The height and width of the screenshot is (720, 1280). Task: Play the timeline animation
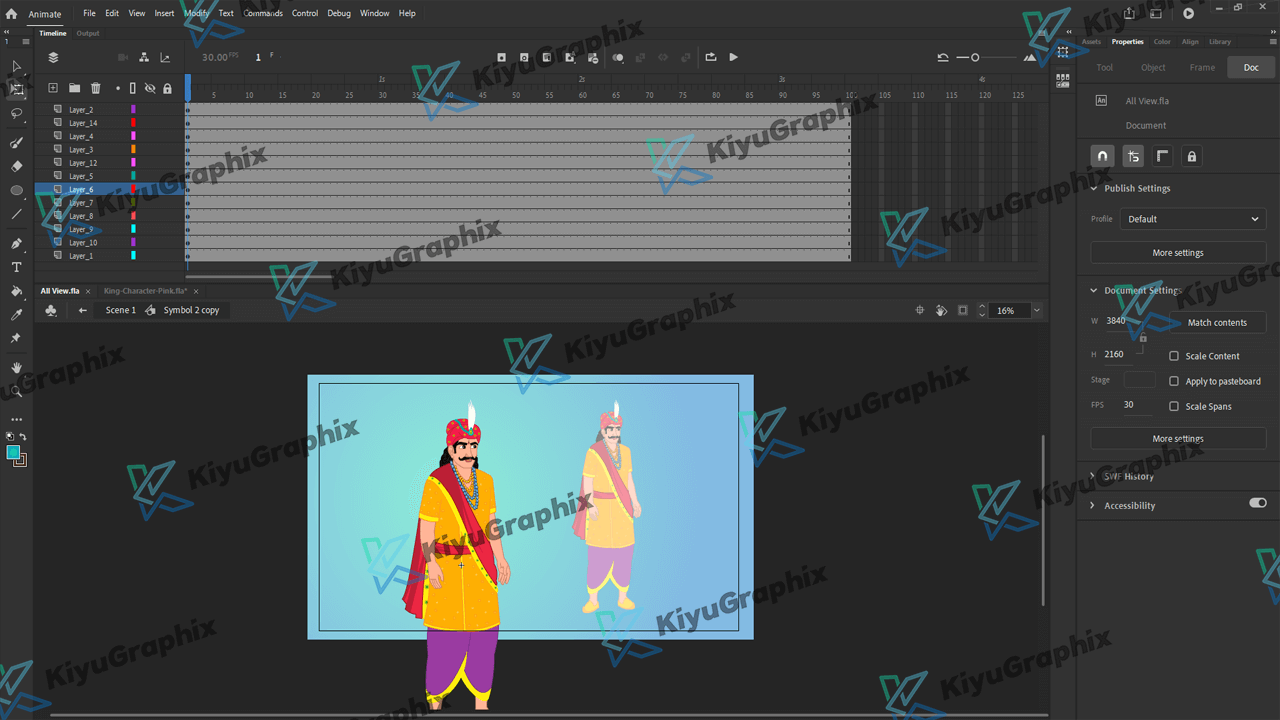tap(733, 57)
